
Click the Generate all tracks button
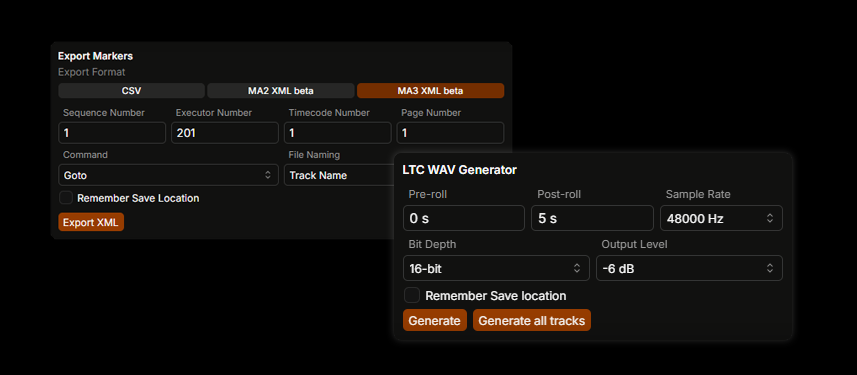532,320
